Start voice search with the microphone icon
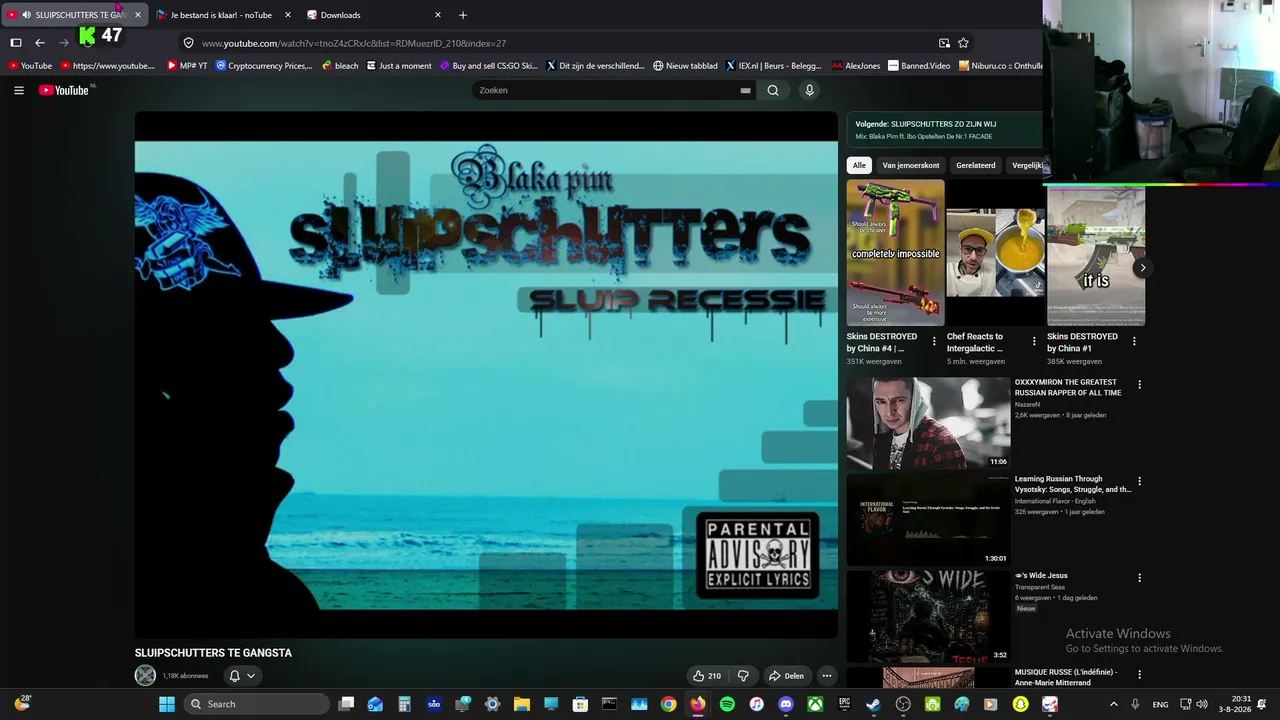The height and width of the screenshot is (720, 1280). coord(810,90)
